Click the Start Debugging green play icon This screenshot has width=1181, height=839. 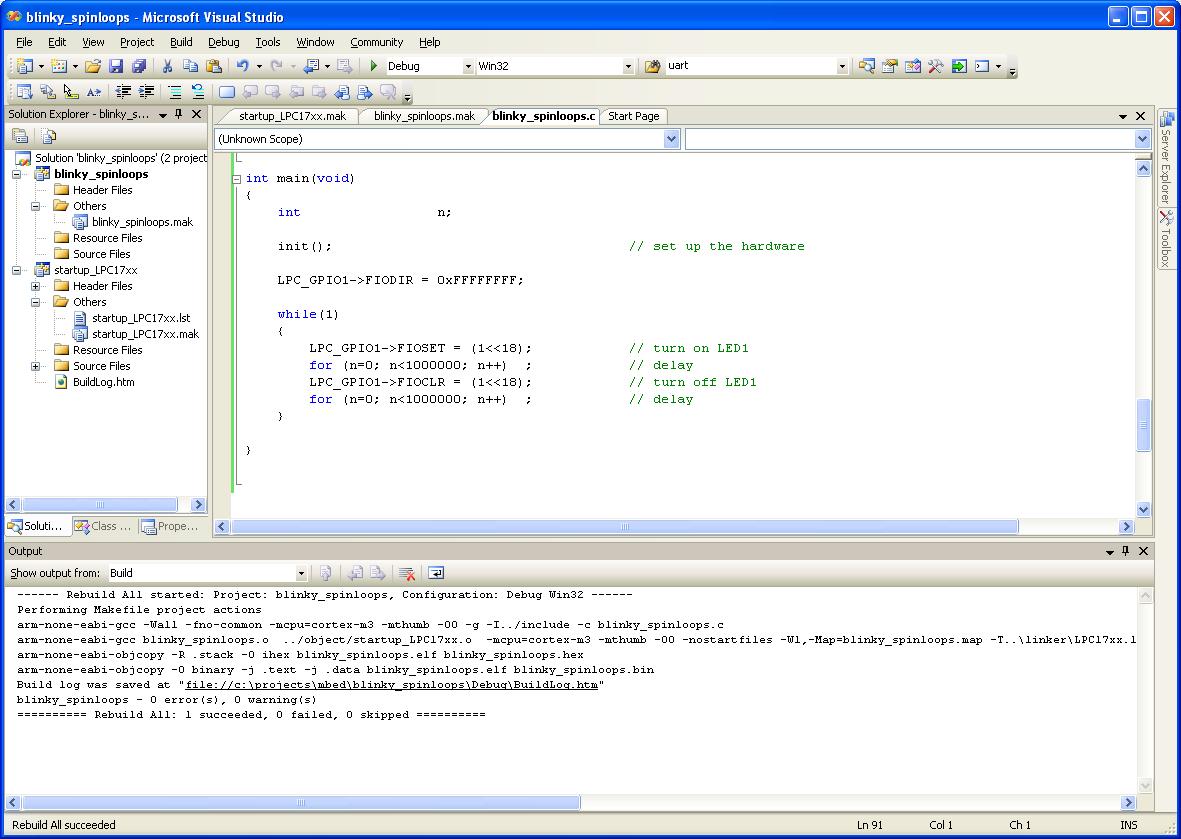(373, 66)
